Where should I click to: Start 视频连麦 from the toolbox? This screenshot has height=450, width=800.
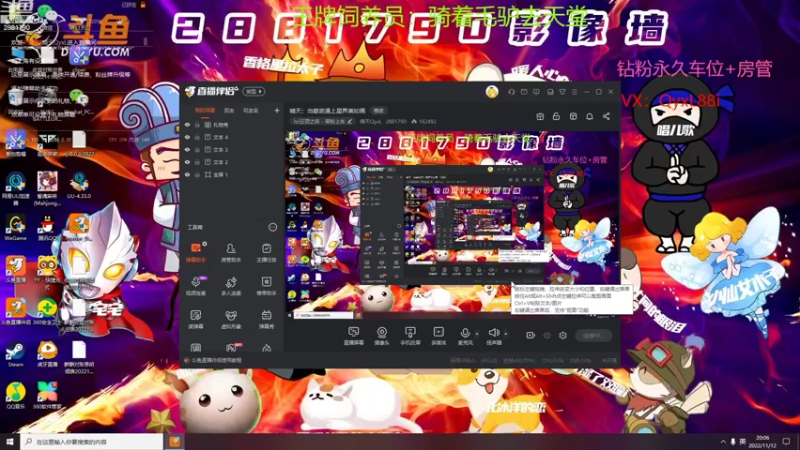(x=195, y=286)
